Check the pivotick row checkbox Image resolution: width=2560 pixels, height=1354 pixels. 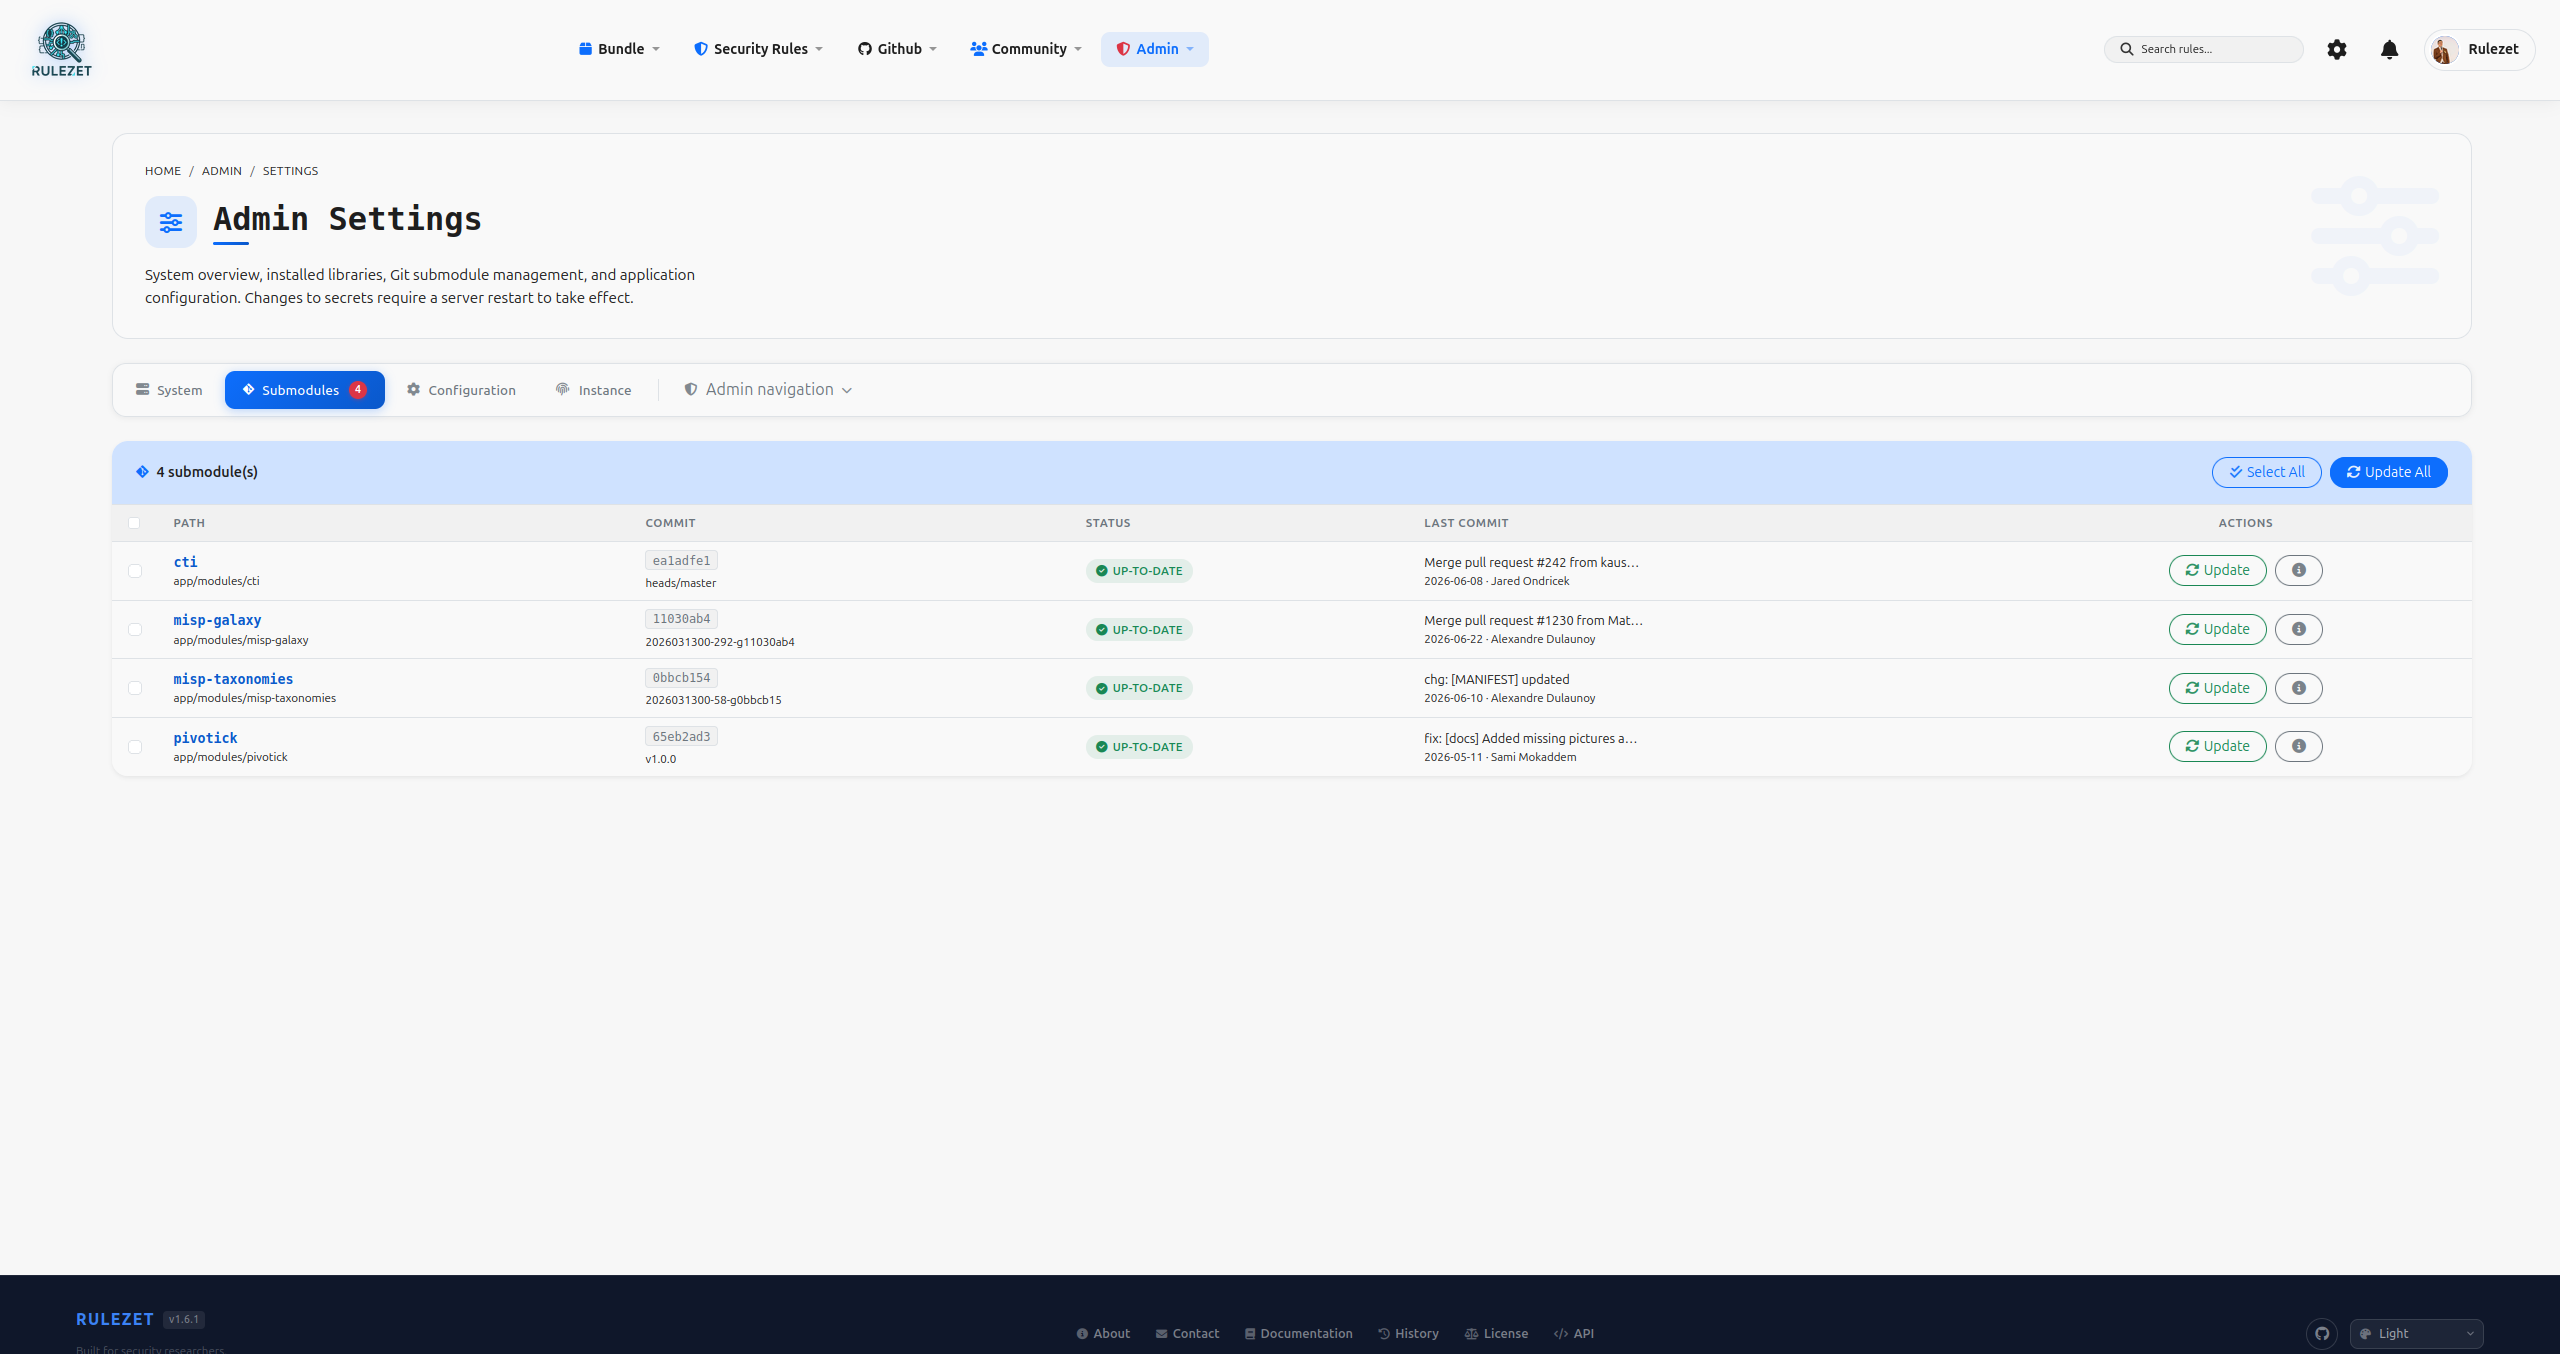(135, 747)
